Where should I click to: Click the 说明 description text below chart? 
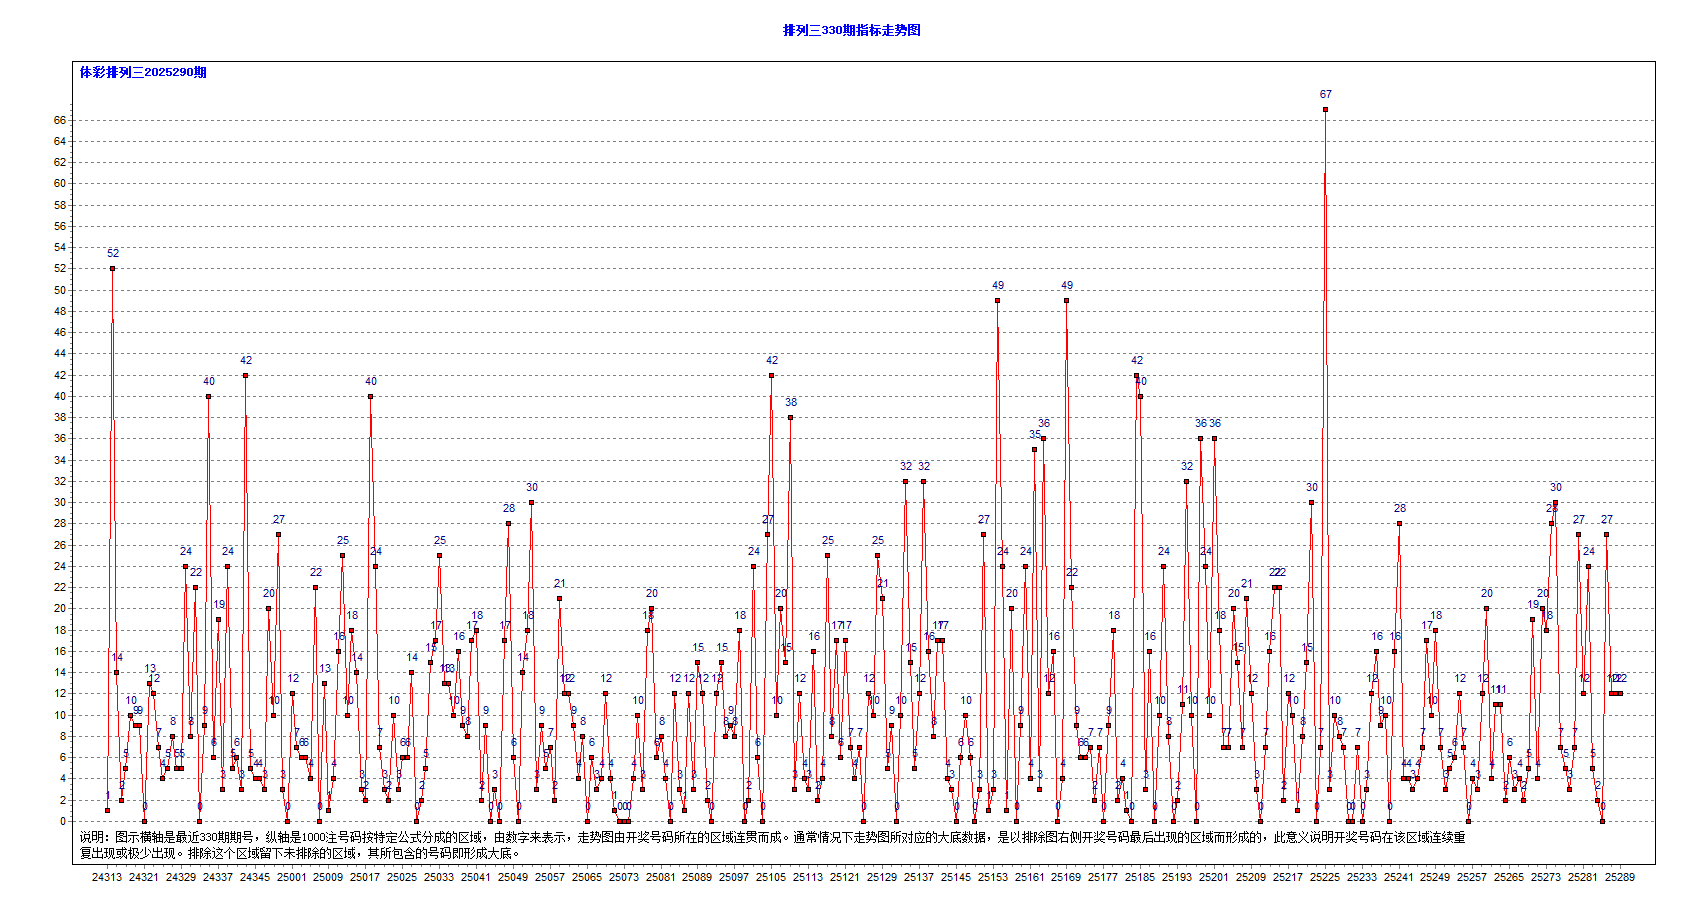click(772, 845)
